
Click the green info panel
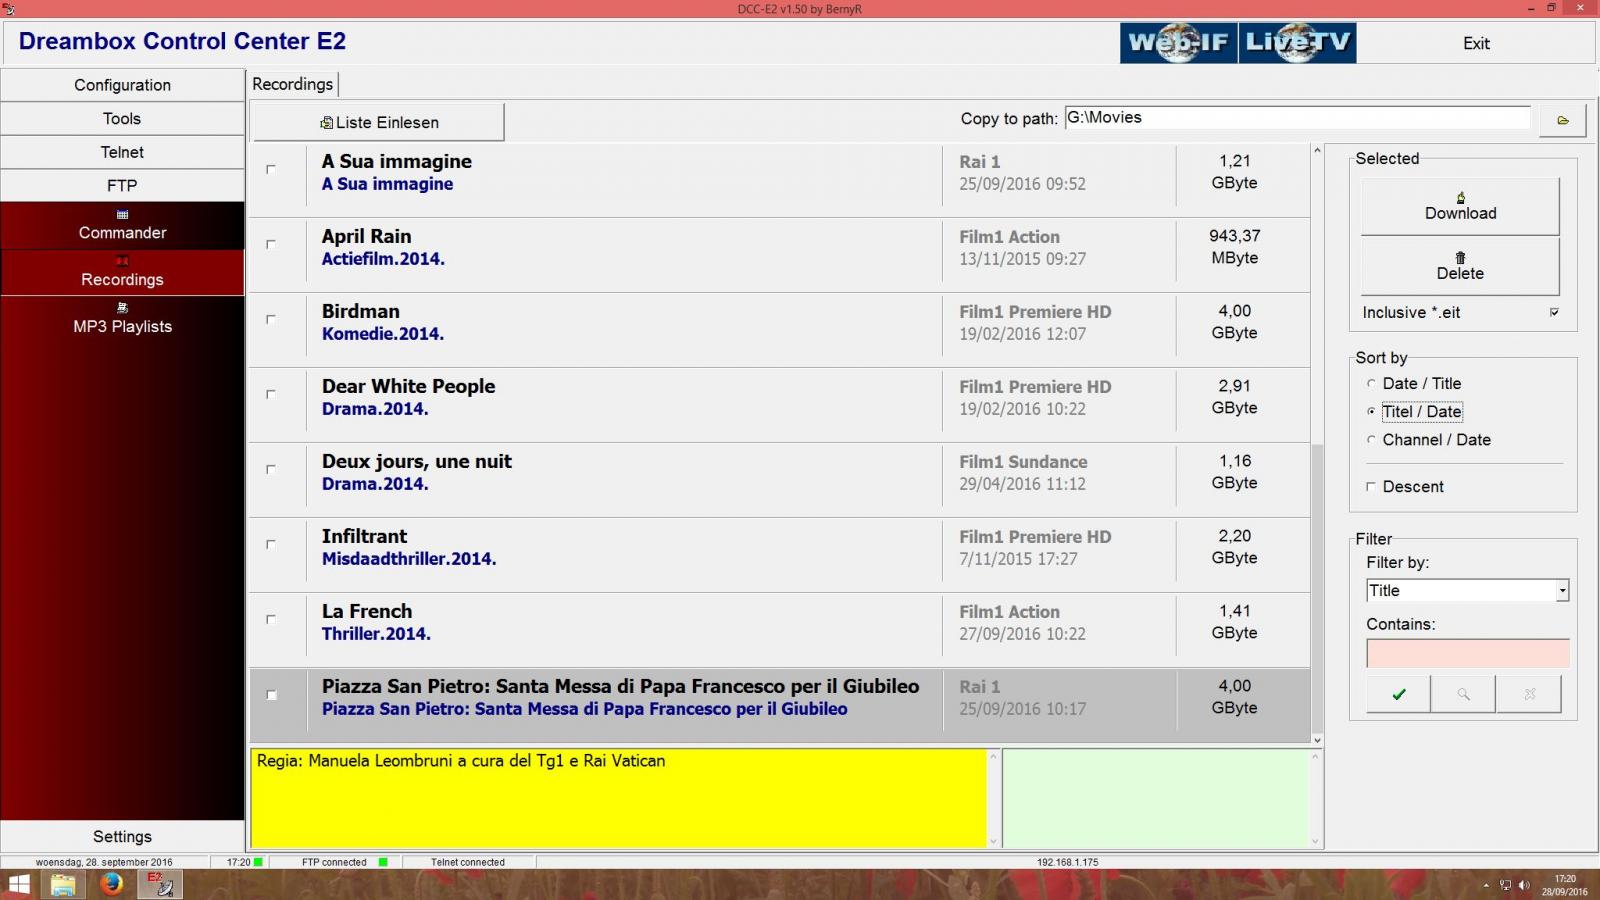click(1156, 798)
